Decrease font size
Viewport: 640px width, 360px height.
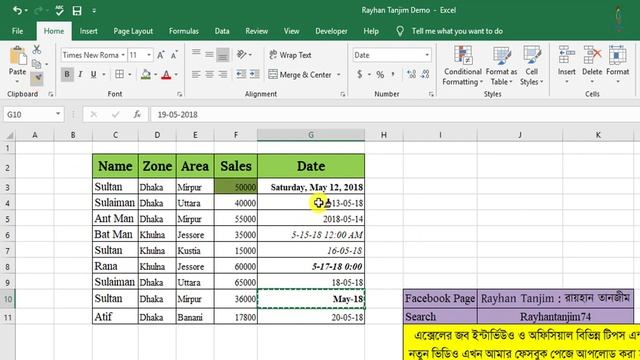[175, 55]
